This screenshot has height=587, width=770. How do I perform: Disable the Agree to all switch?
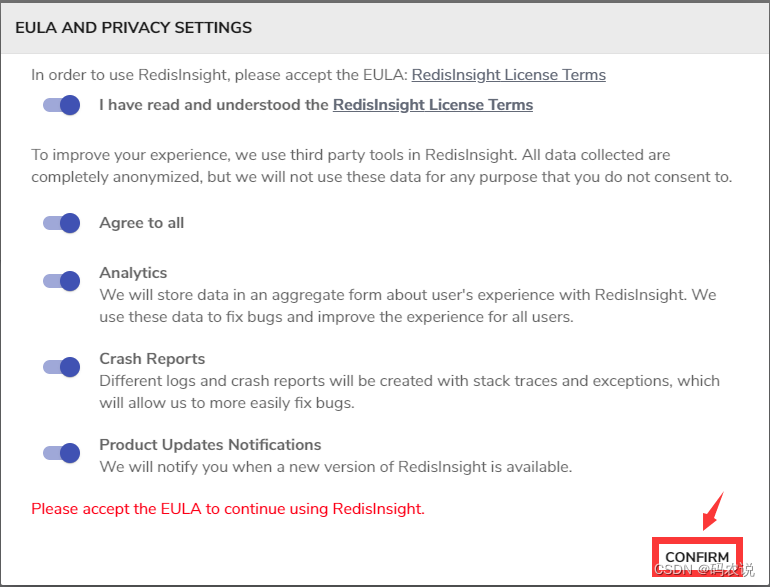tap(61, 223)
